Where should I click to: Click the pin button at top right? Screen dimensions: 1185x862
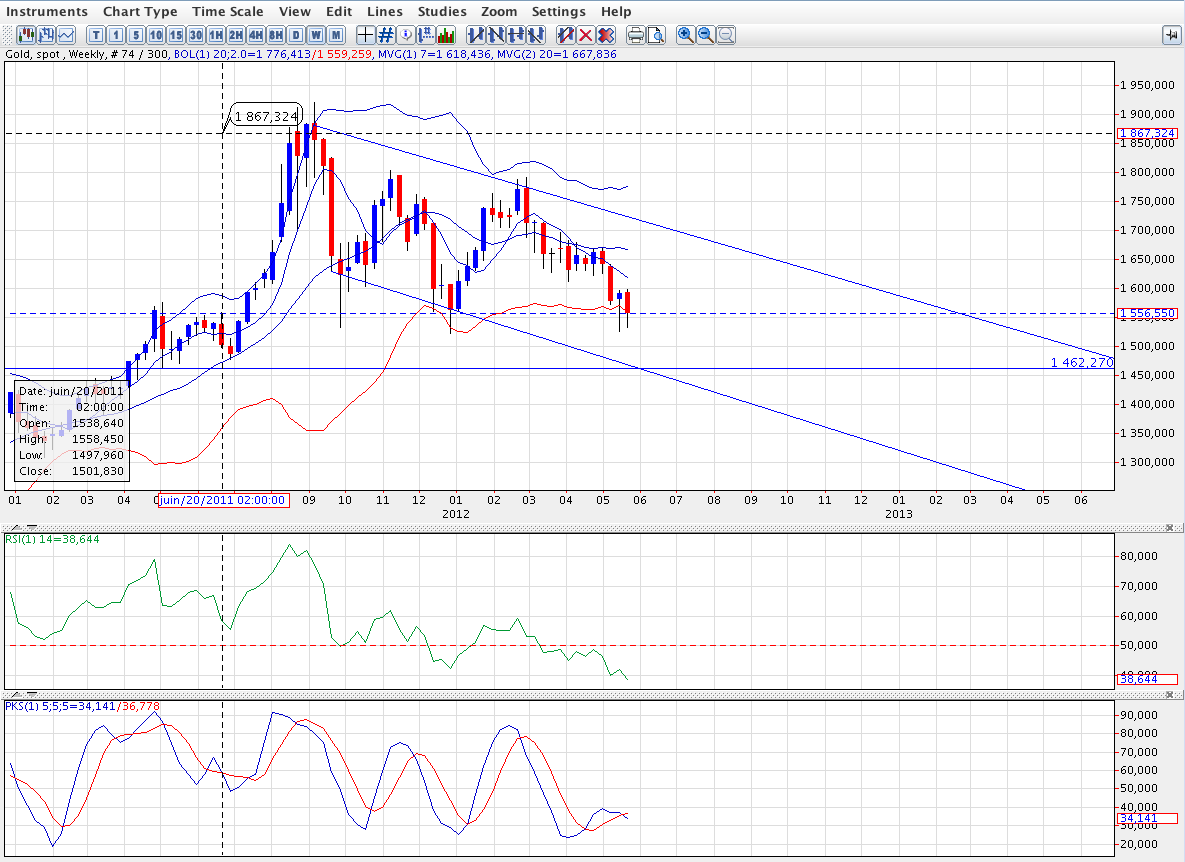pyautogui.click(x=1170, y=35)
